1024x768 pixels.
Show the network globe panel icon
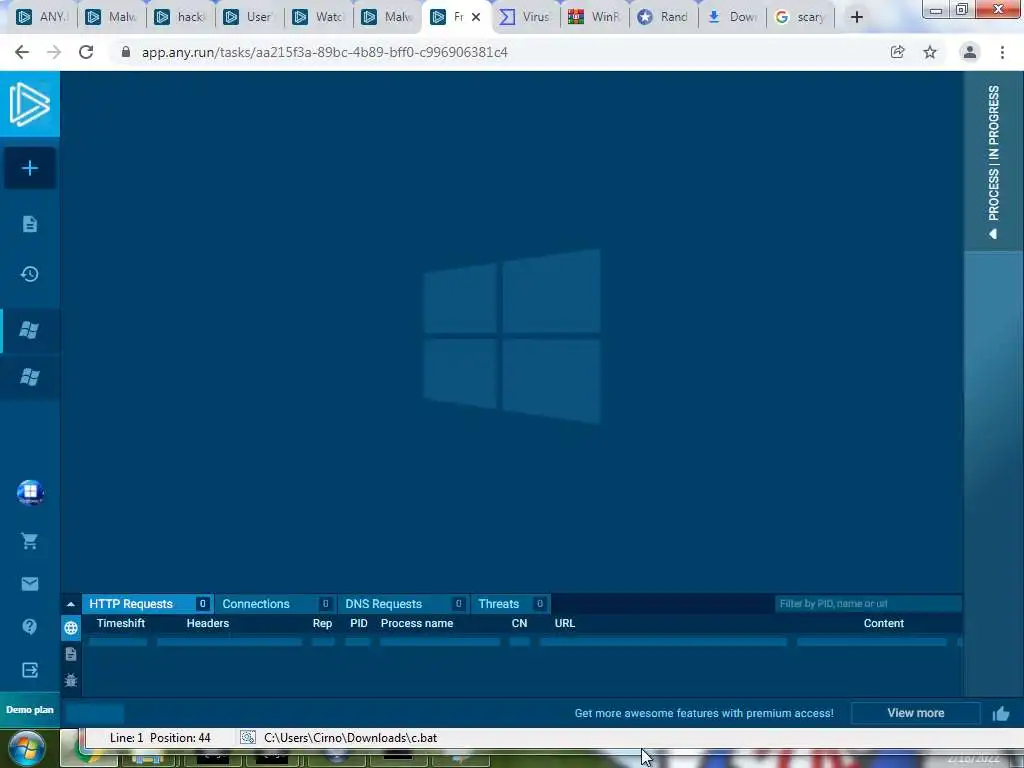click(71, 628)
